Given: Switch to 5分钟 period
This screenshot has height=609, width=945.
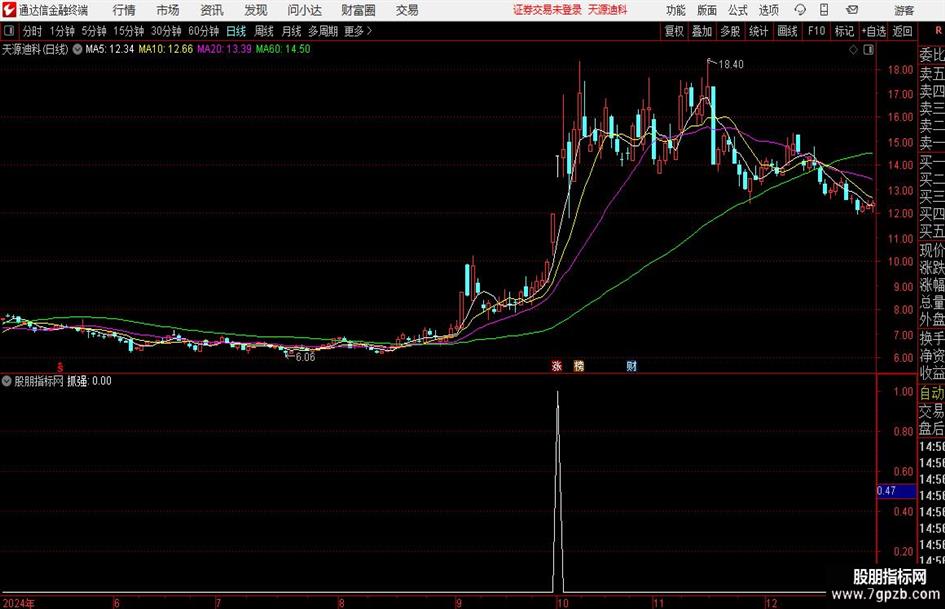Looking at the screenshot, I should pos(94,31).
